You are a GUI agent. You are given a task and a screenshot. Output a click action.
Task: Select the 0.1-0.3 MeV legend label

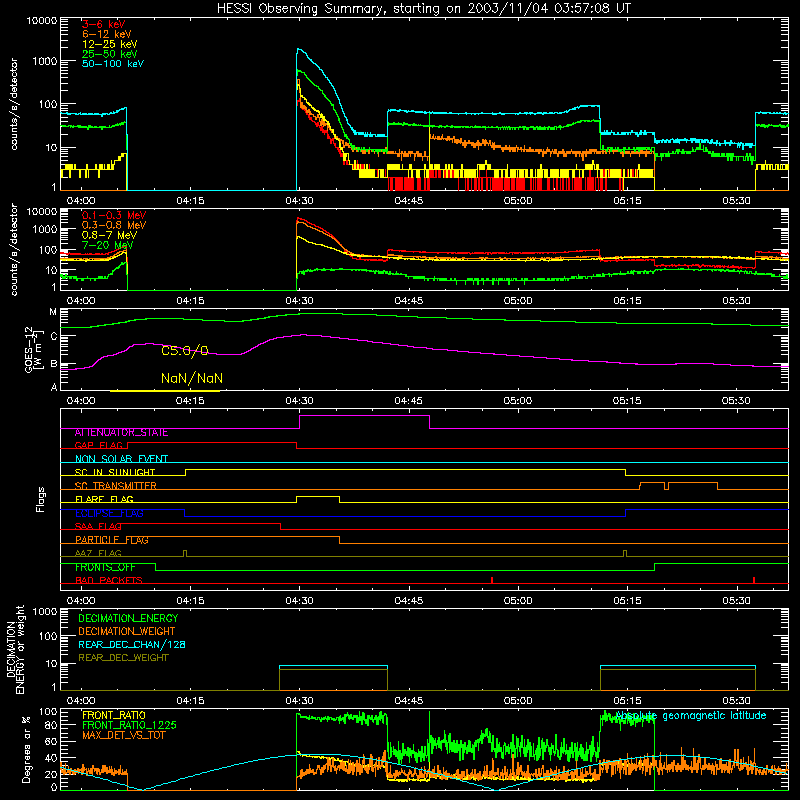(x=114, y=215)
